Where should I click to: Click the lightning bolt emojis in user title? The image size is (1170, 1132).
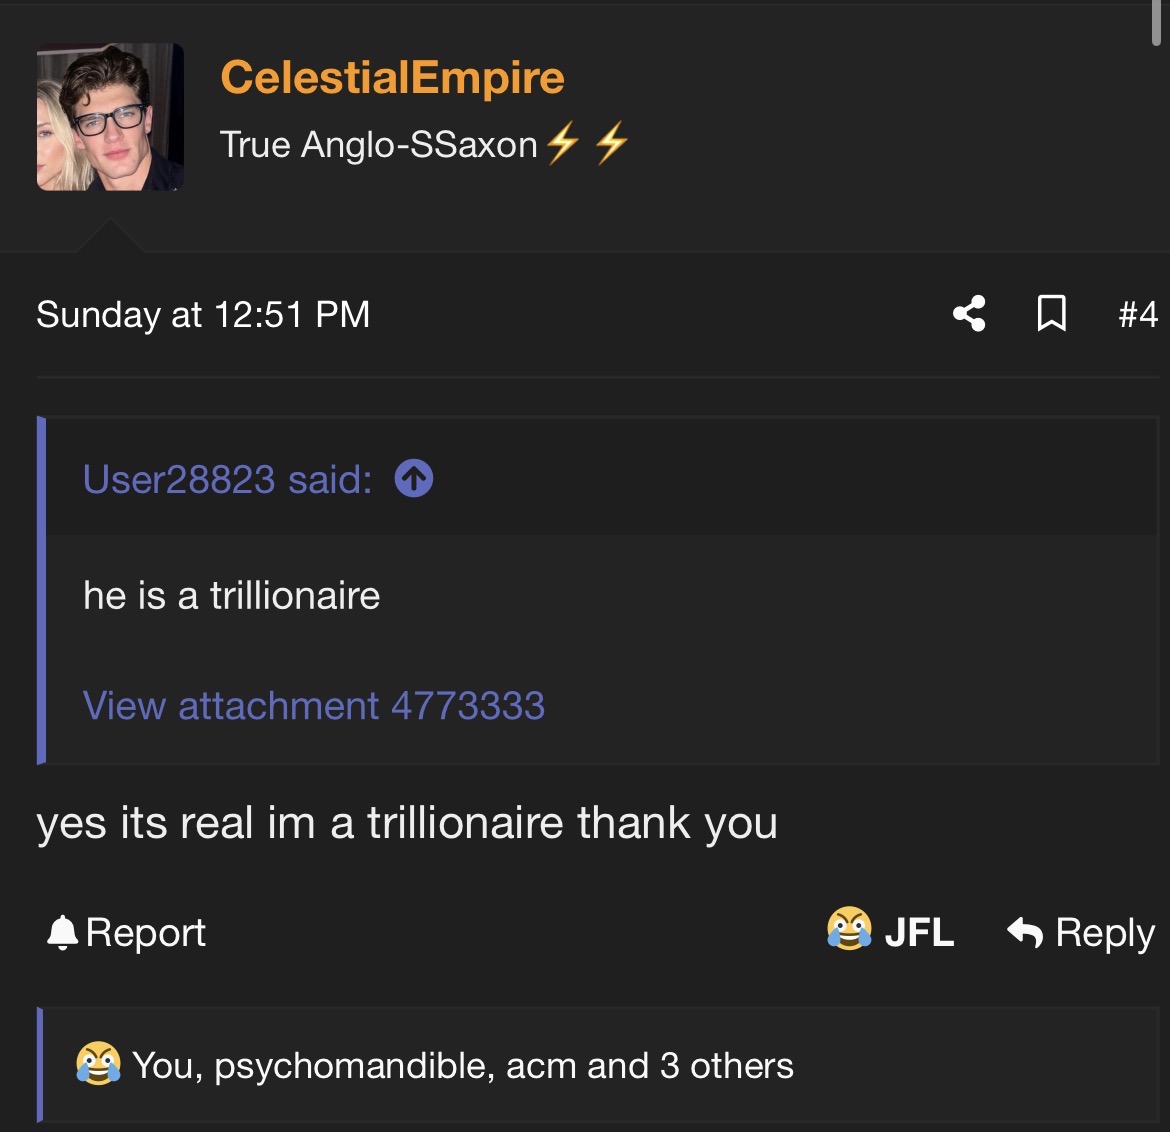587,143
